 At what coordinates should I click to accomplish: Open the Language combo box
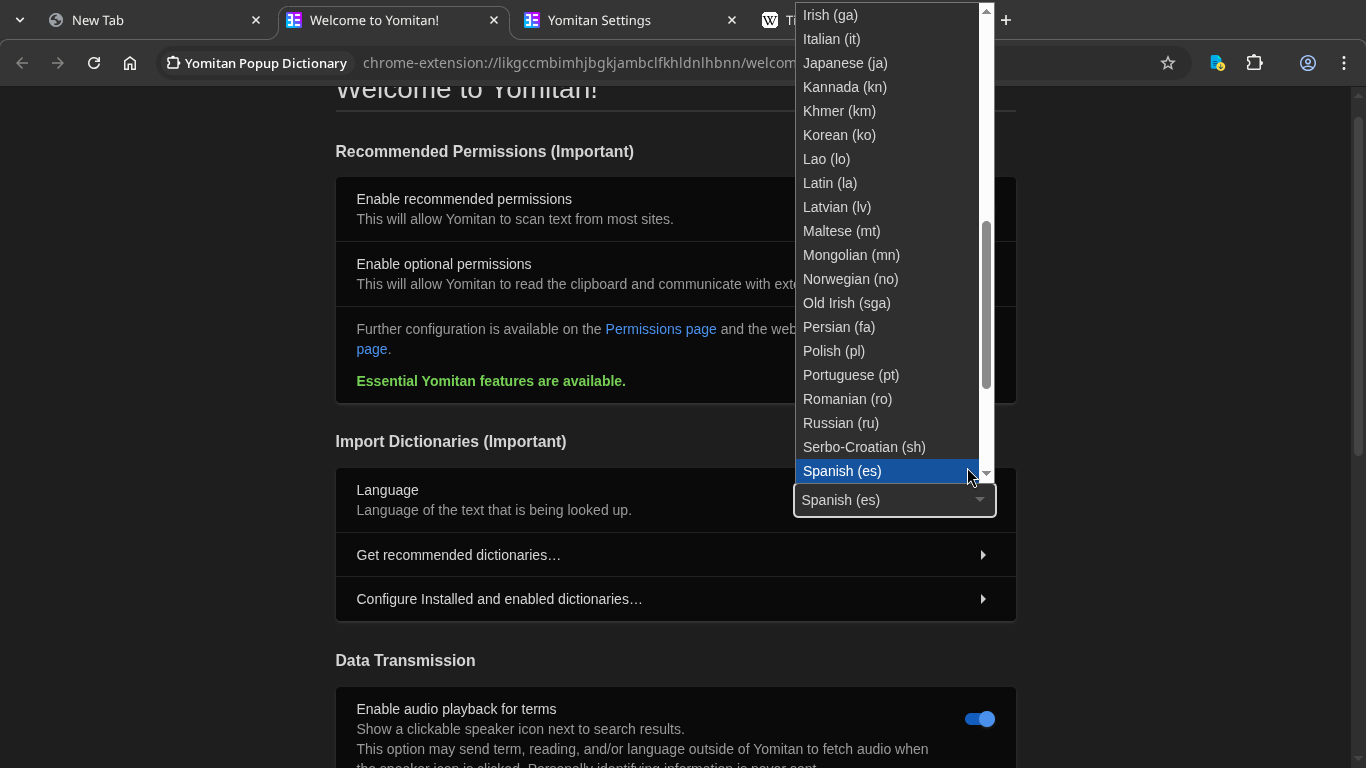894,500
